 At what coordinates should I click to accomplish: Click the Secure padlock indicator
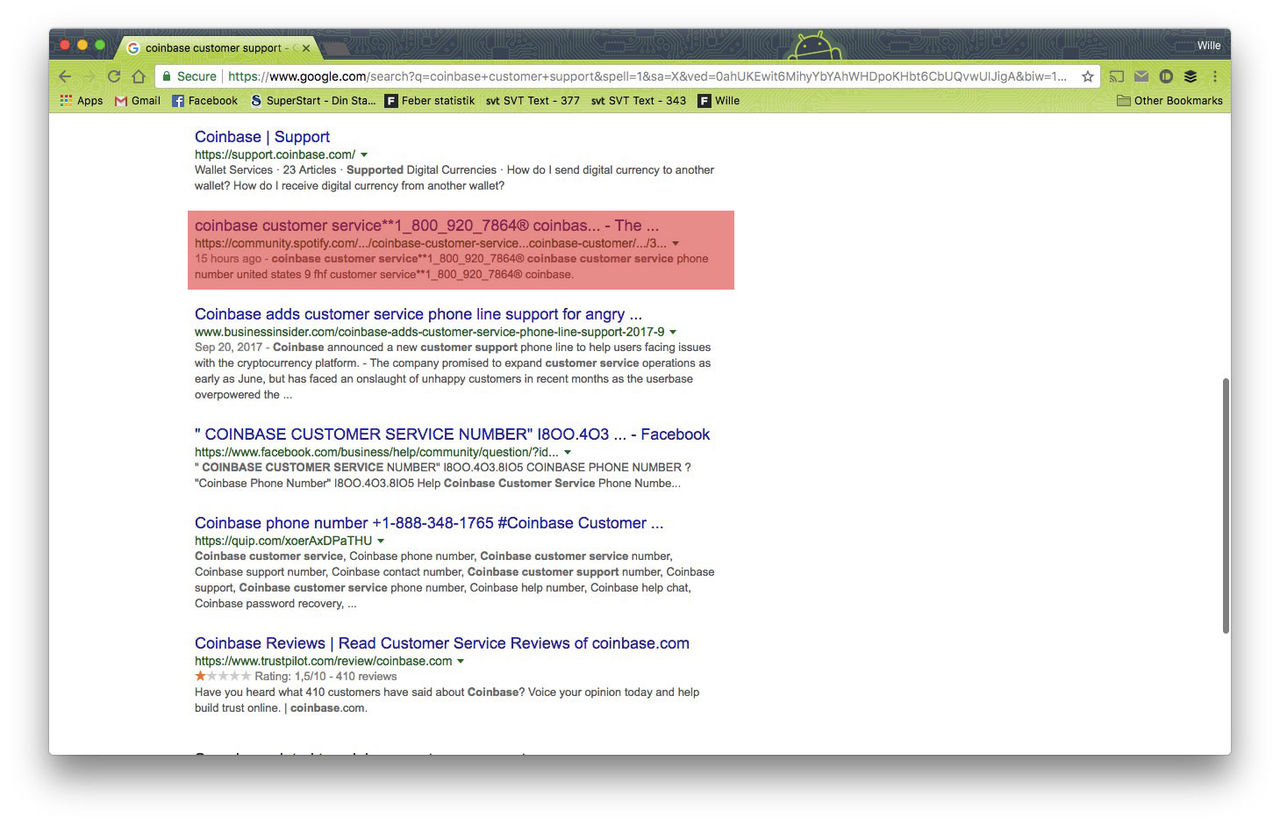click(x=188, y=77)
